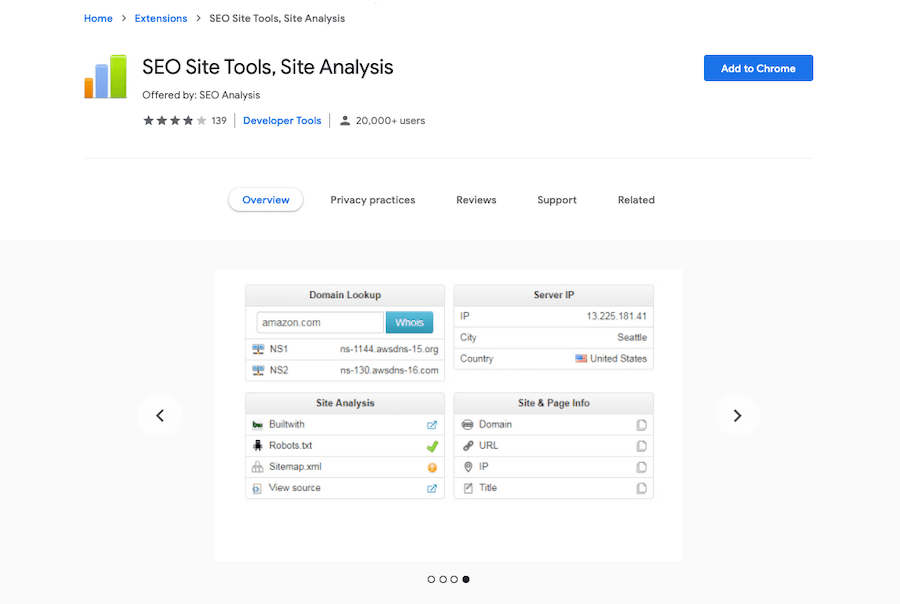Select the third carousel dot
900x604 pixels.
point(454,579)
